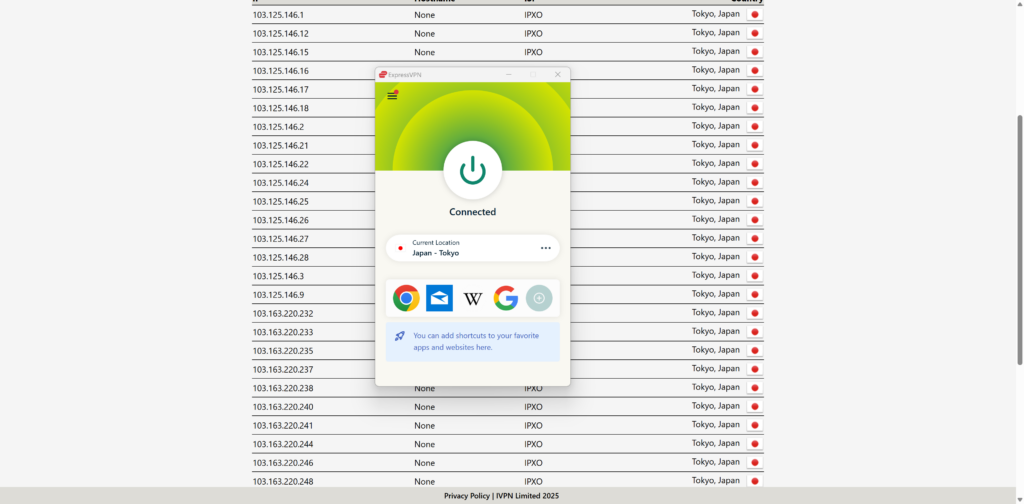Click the Japan flag in the 103.125.146.28 row

click(755, 257)
